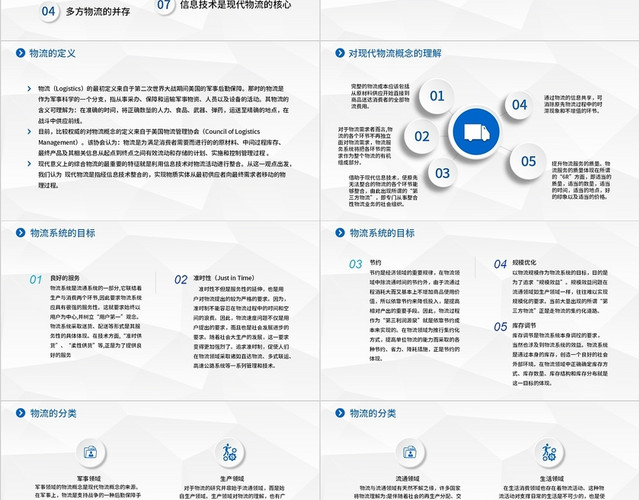Click the arrow icon beside 物流的定义 heading
640x500 pixels.
coord(20,53)
